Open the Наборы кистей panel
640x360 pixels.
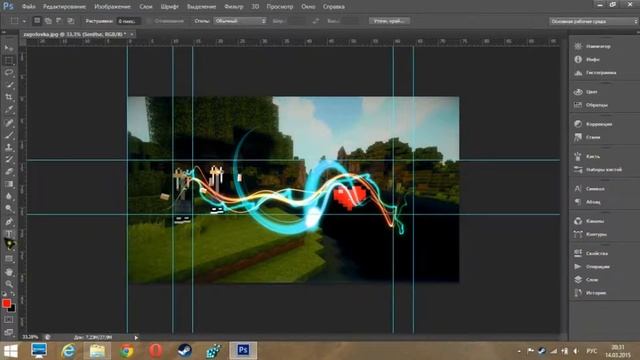[x=598, y=169]
